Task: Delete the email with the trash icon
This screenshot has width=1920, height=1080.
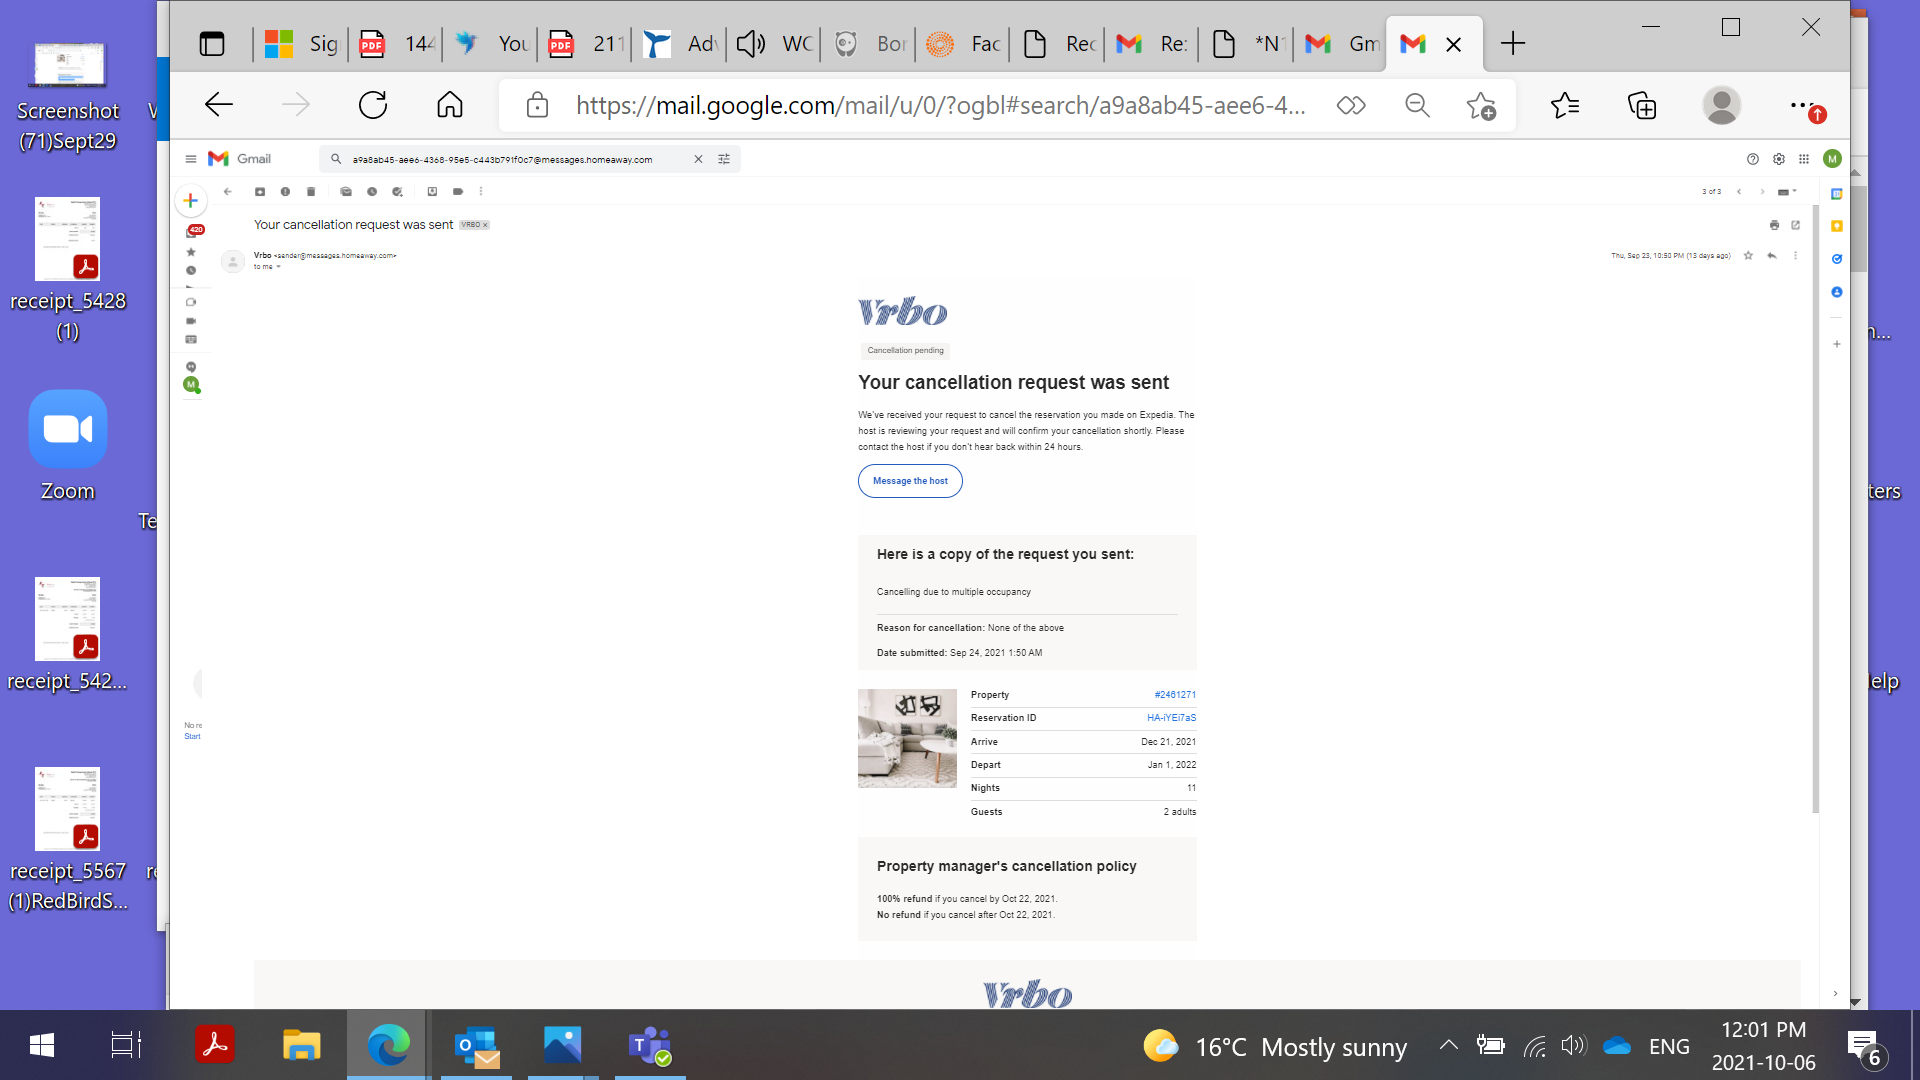Action: [x=311, y=191]
